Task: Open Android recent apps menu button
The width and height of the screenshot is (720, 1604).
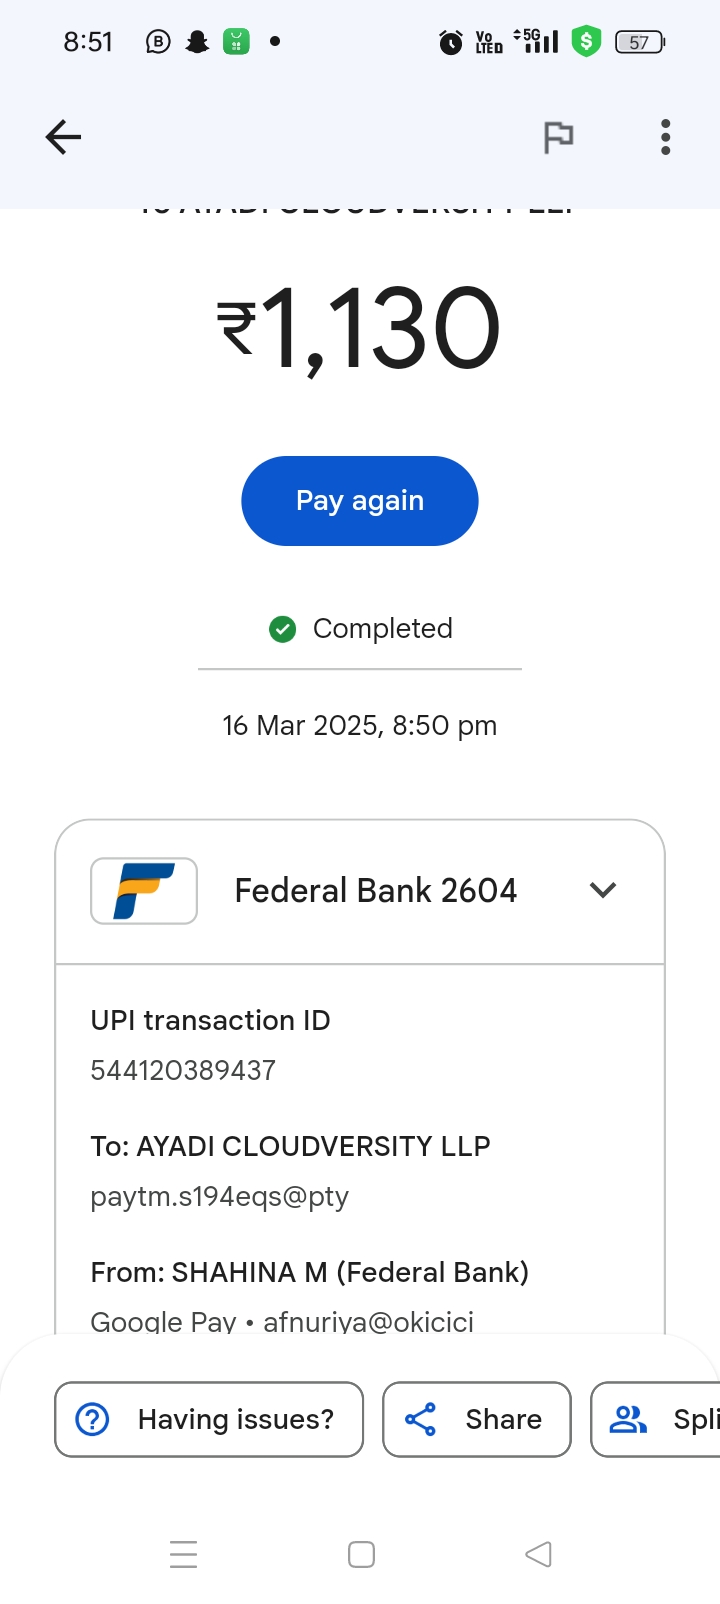Action: (184, 1554)
